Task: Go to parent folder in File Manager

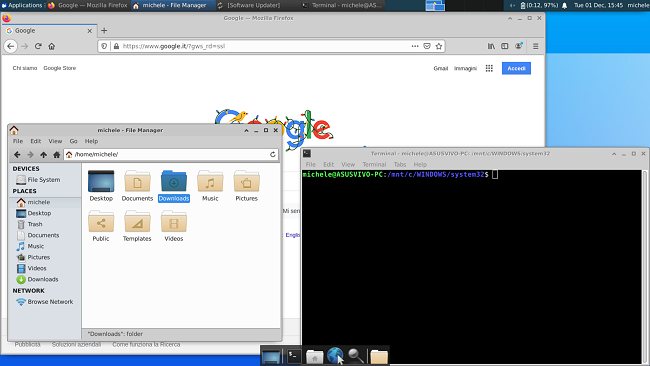Action: coord(44,155)
